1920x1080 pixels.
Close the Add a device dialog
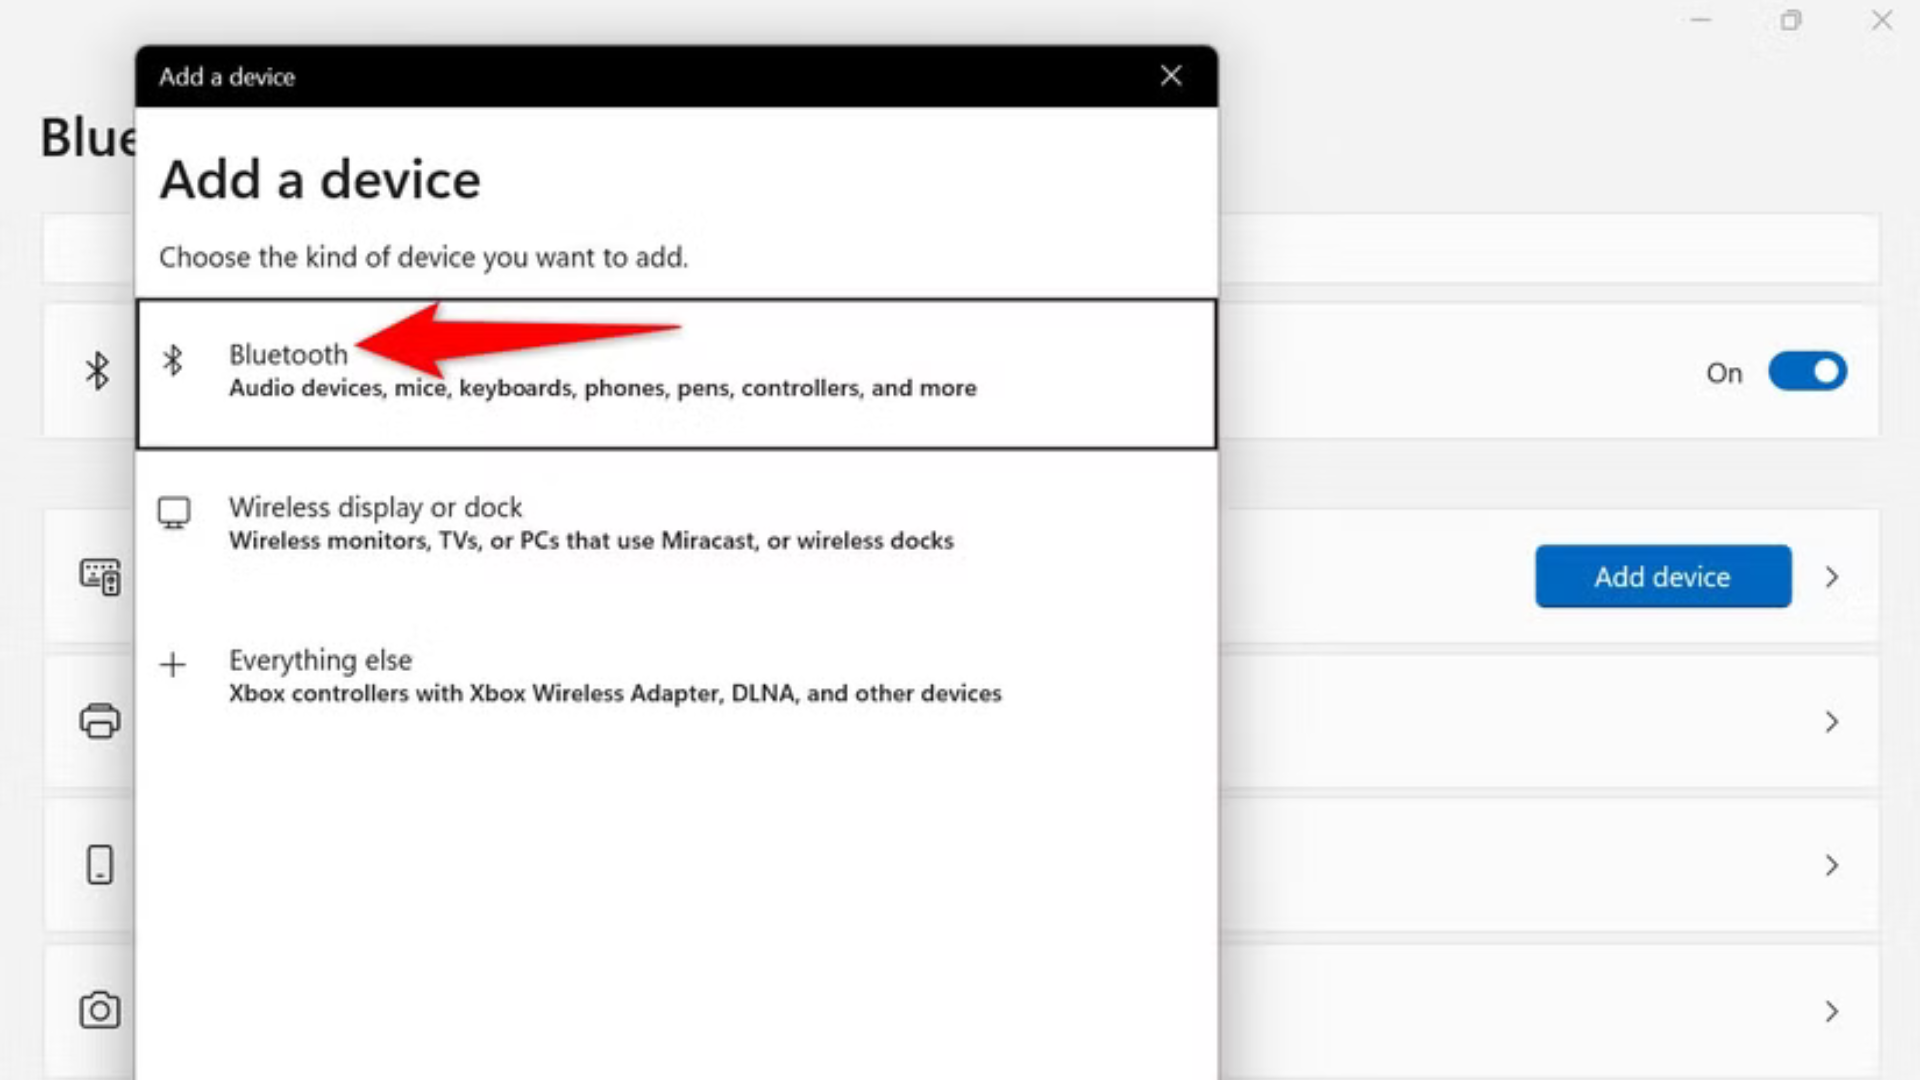coord(1170,76)
